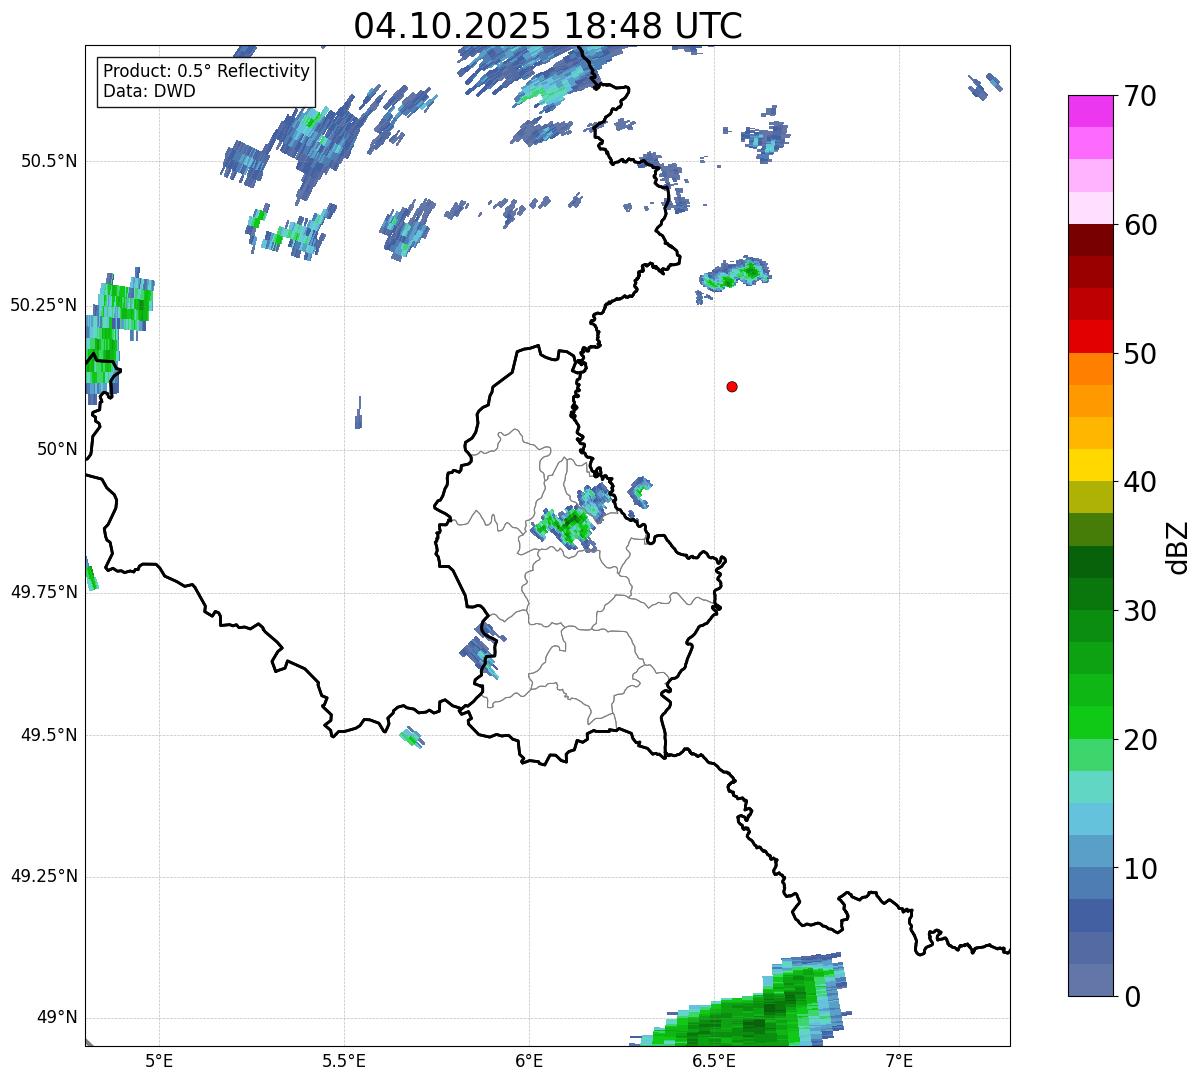Image resolution: width=1202 pixels, height=1081 pixels.
Task: Click the latitude label '49.5°N'
Action: point(50,735)
